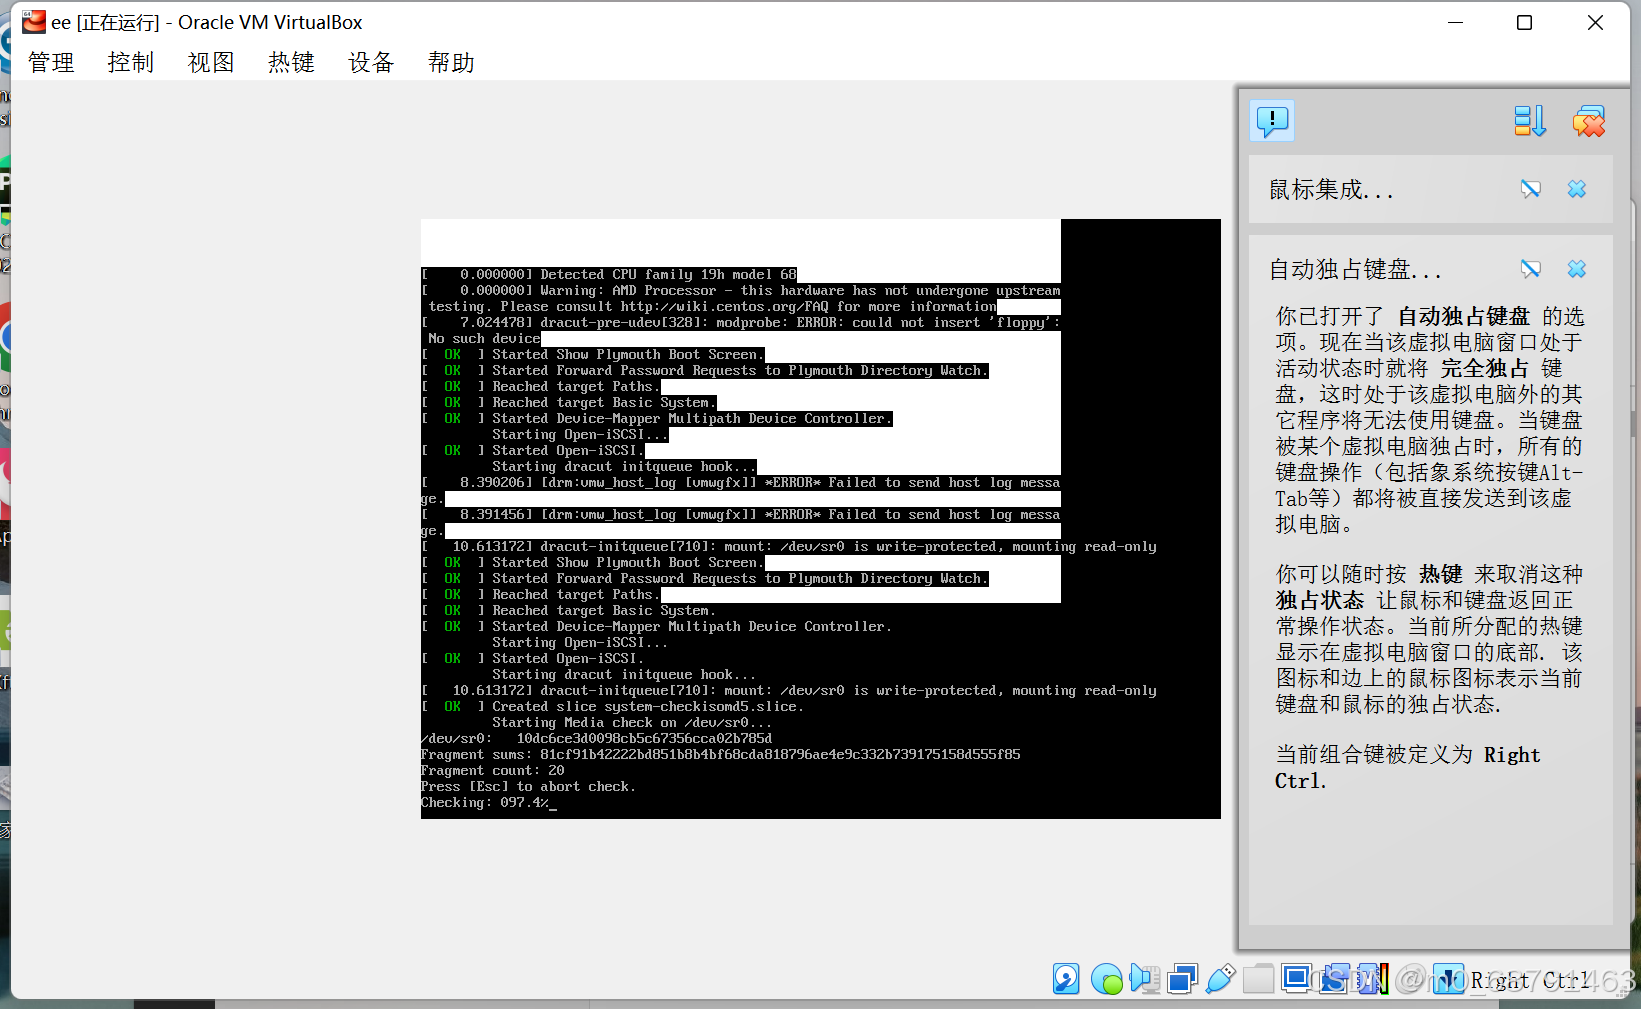Suppress the 自动独占键盘 notification from showing again
Image resolution: width=1641 pixels, height=1009 pixels.
[1530, 269]
